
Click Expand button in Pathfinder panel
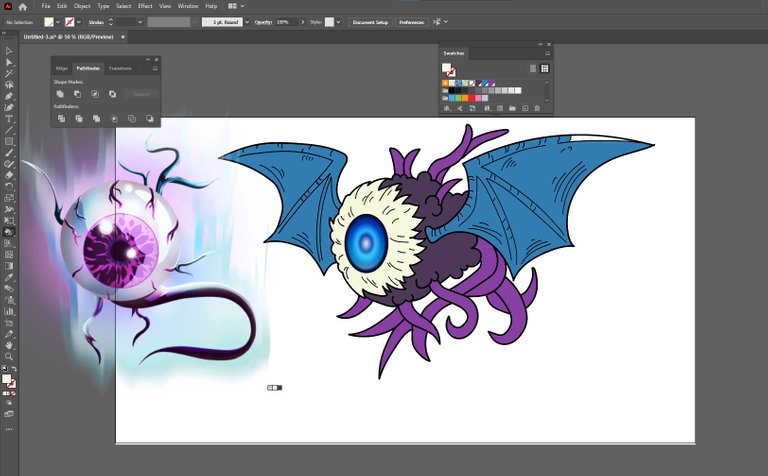(141, 94)
